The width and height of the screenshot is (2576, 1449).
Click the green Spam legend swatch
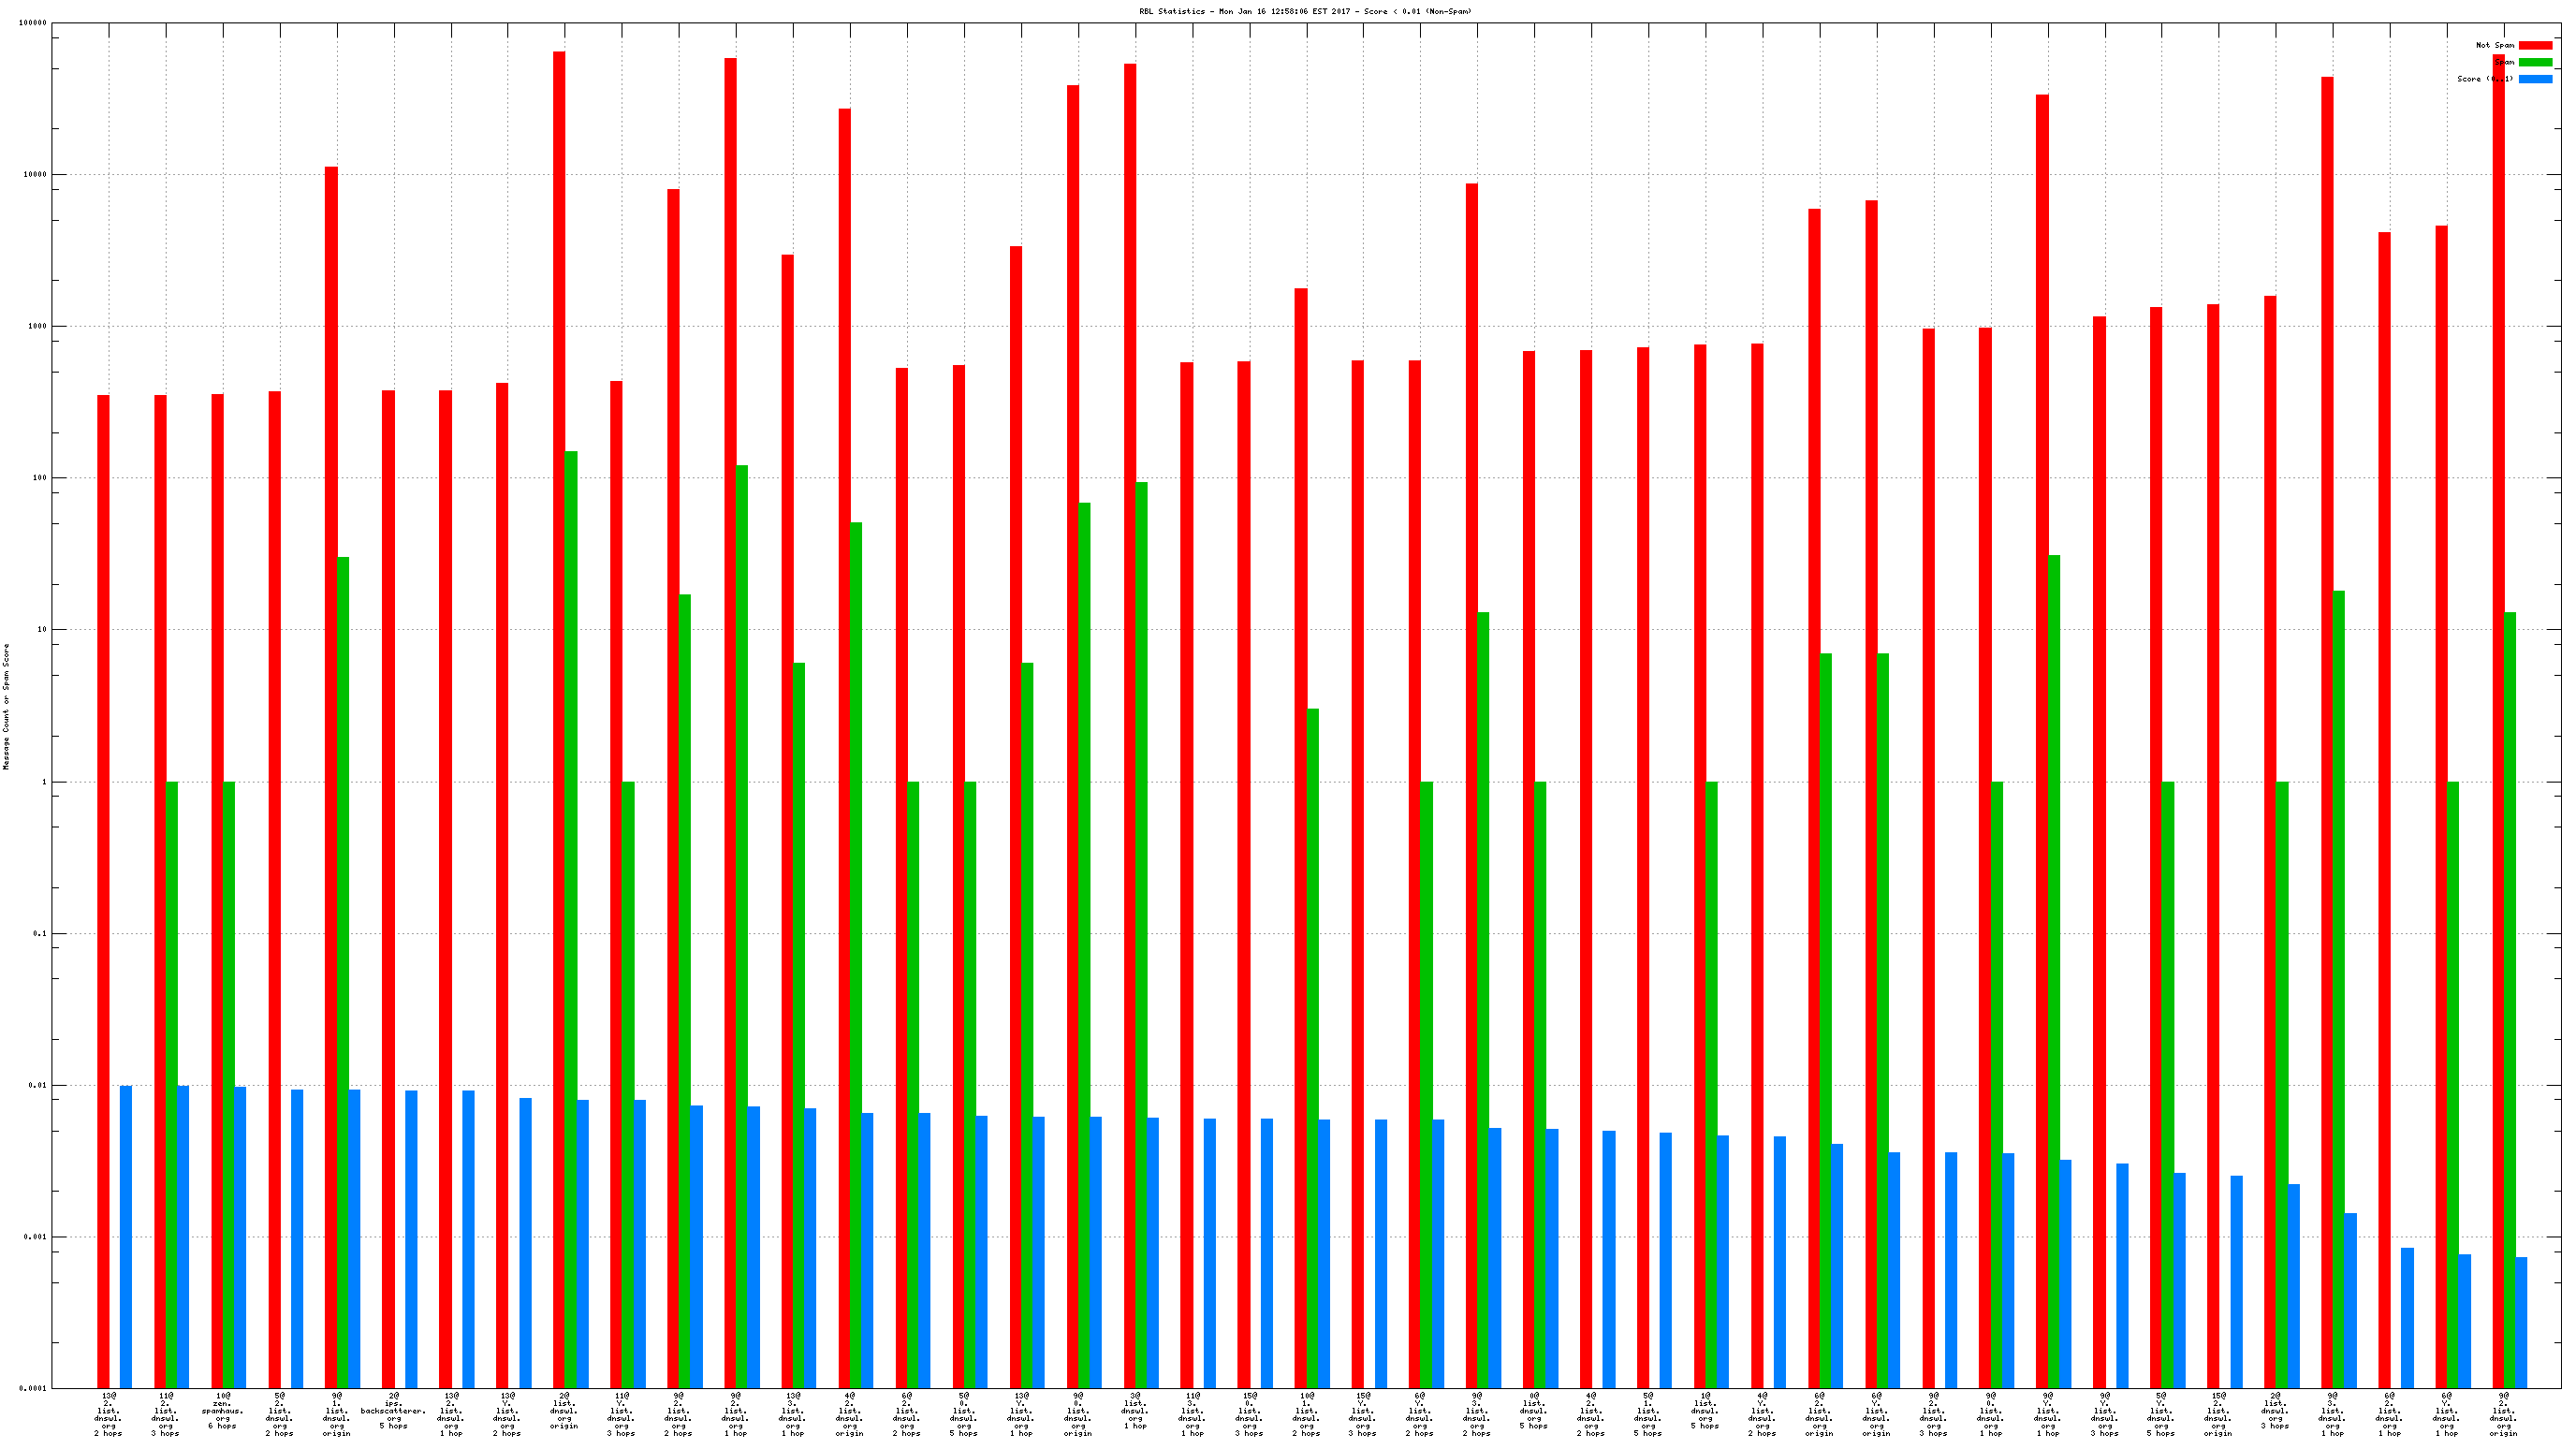click(2534, 62)
